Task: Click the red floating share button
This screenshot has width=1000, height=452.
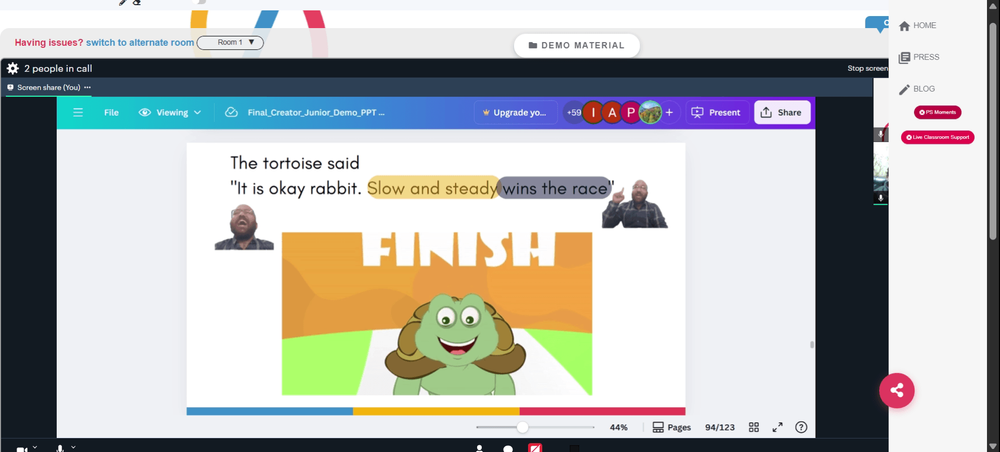Action: pos(897,390)
